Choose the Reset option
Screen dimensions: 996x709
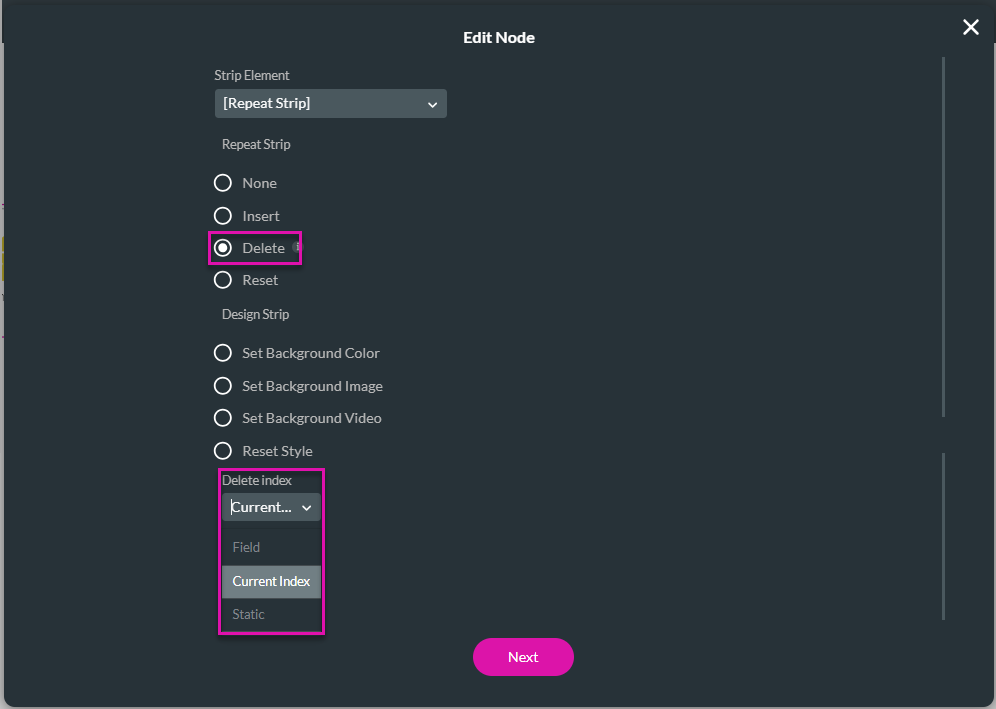pyautogui.click(x=222, y=280)
